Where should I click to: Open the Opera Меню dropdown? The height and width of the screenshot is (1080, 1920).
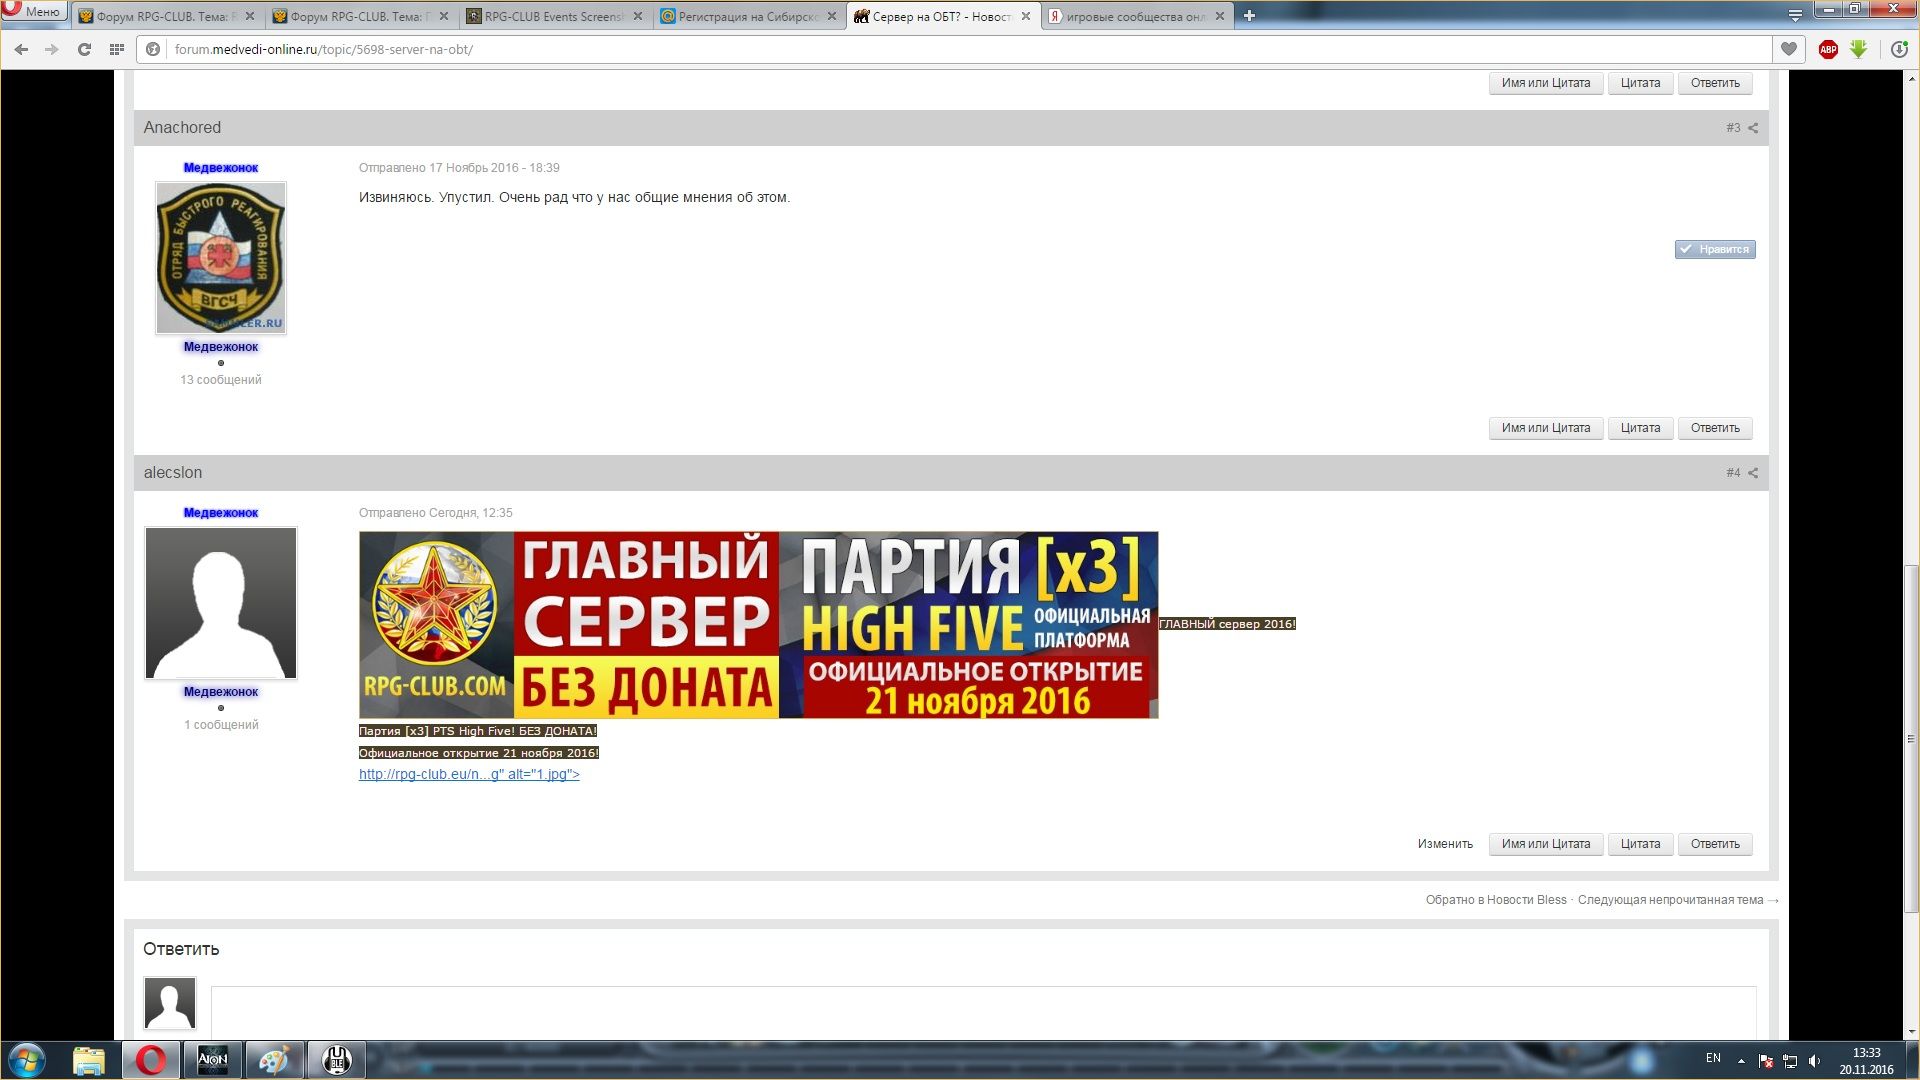(35, 11)
